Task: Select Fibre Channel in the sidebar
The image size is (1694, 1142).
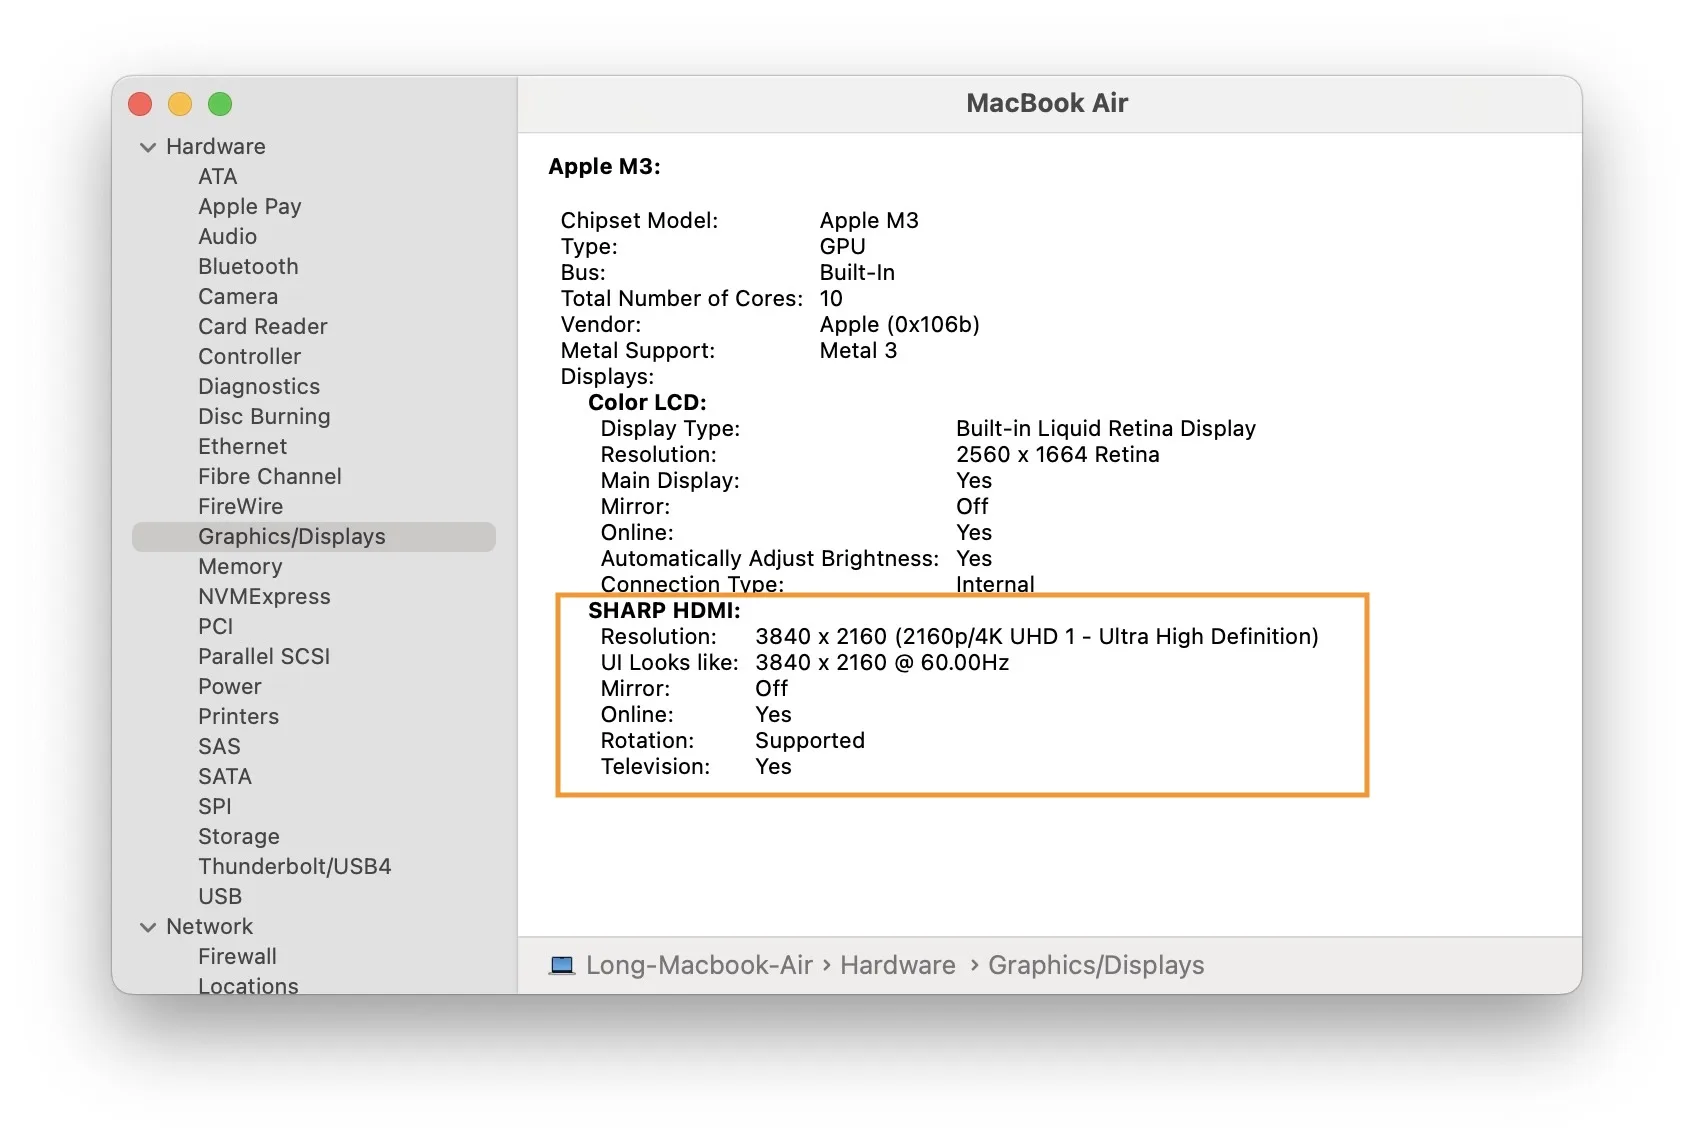Action: 270,477
